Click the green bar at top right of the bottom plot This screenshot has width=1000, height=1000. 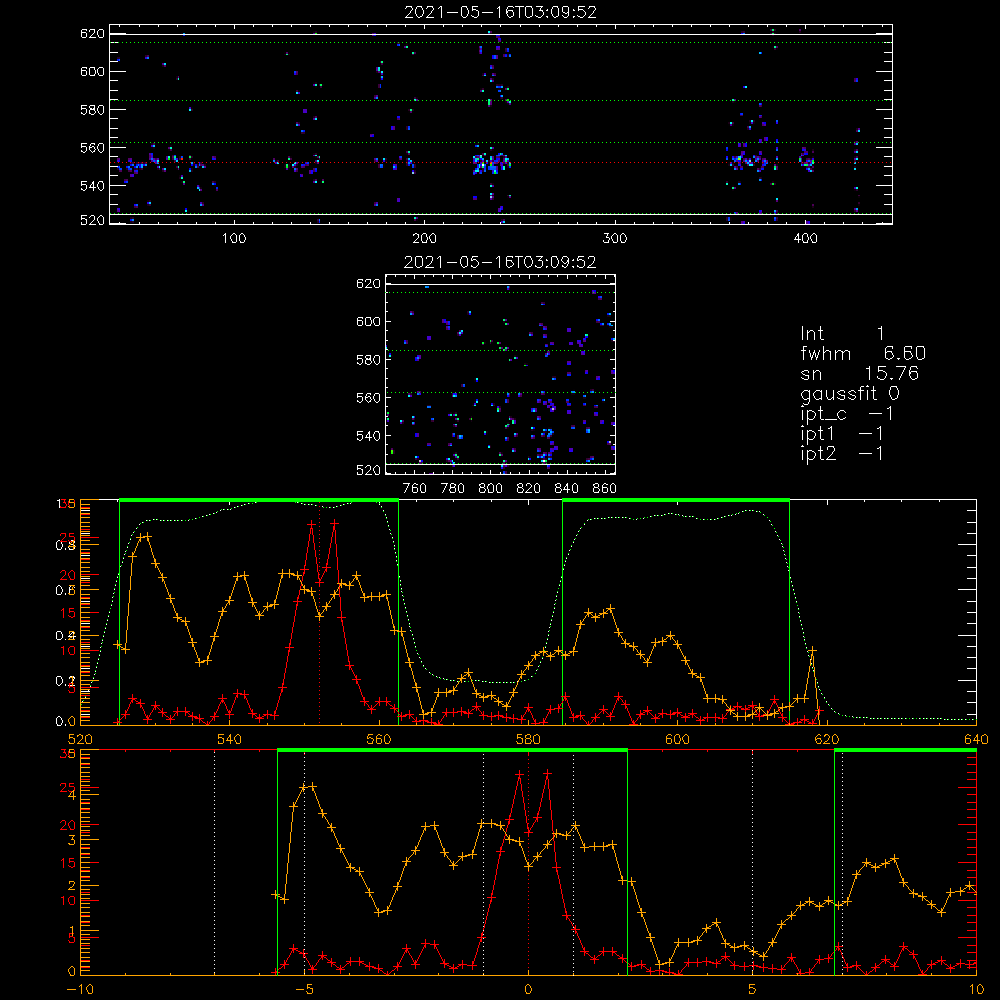coord(906,750)
